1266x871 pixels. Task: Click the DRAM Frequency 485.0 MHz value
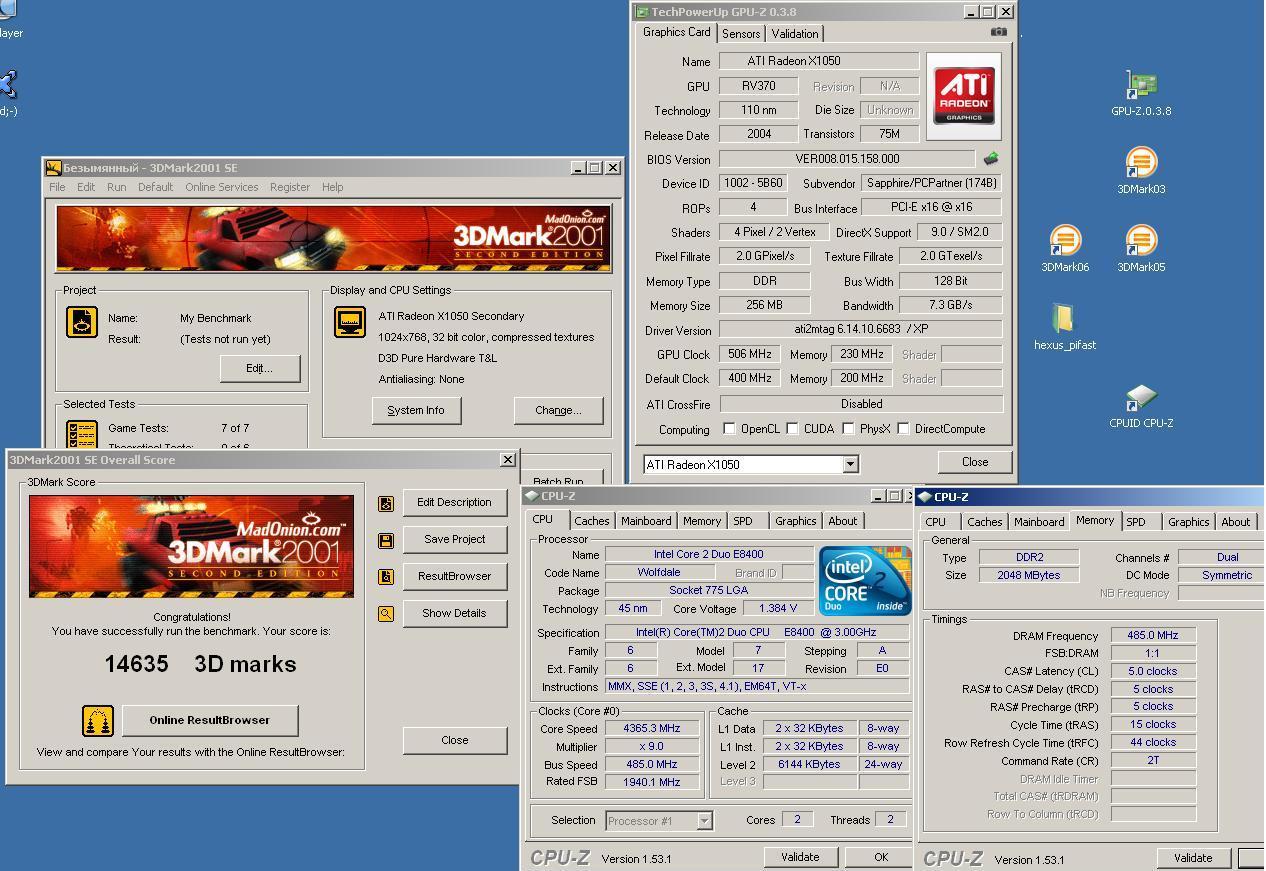click(1153, 635)
